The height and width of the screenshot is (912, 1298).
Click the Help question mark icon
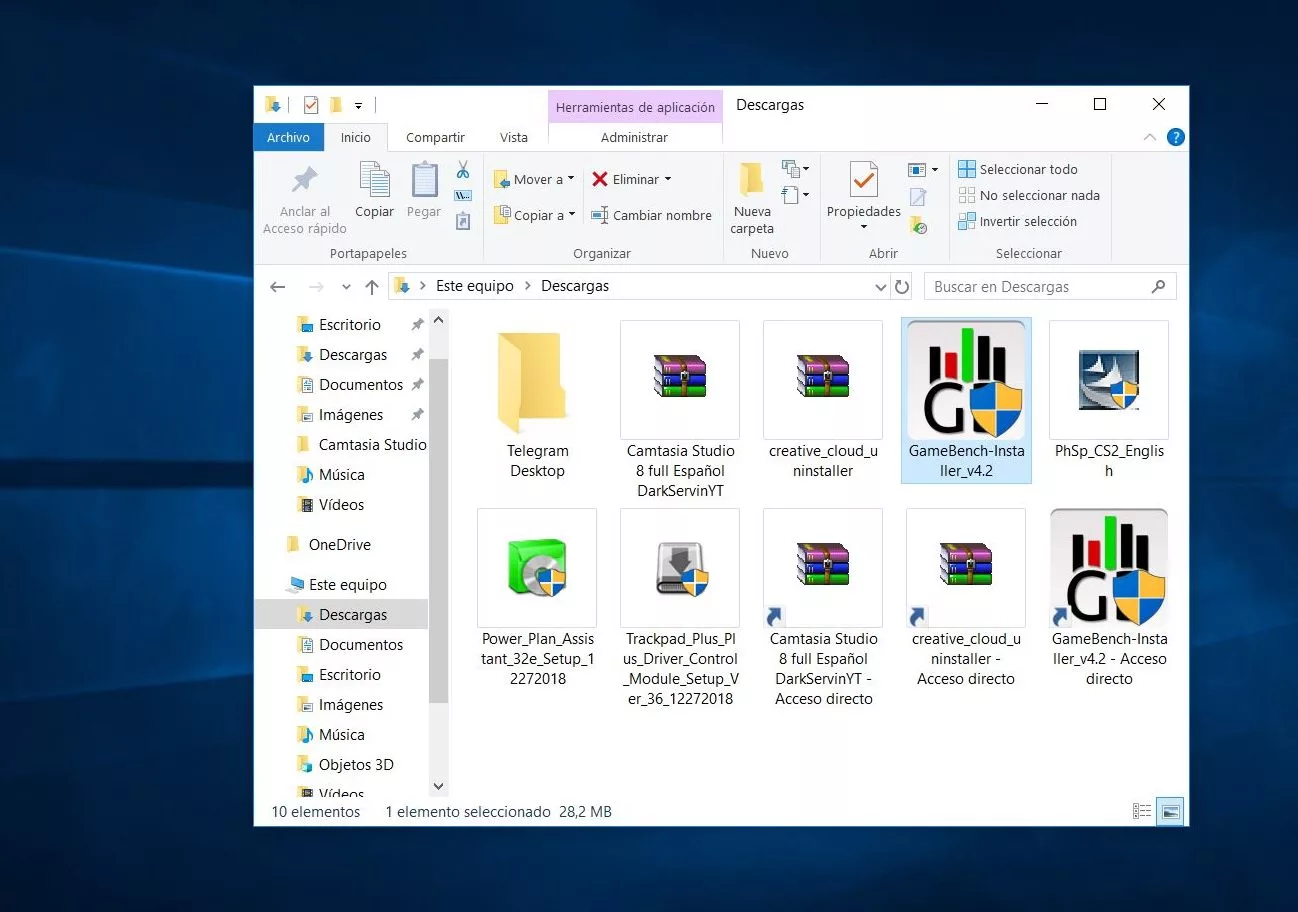pyautogui.click(x=1176, y=137)
